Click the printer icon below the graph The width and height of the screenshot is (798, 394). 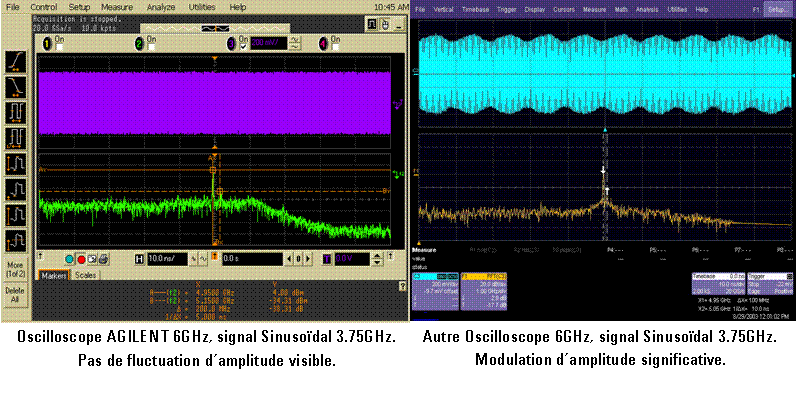coord(103,259)
